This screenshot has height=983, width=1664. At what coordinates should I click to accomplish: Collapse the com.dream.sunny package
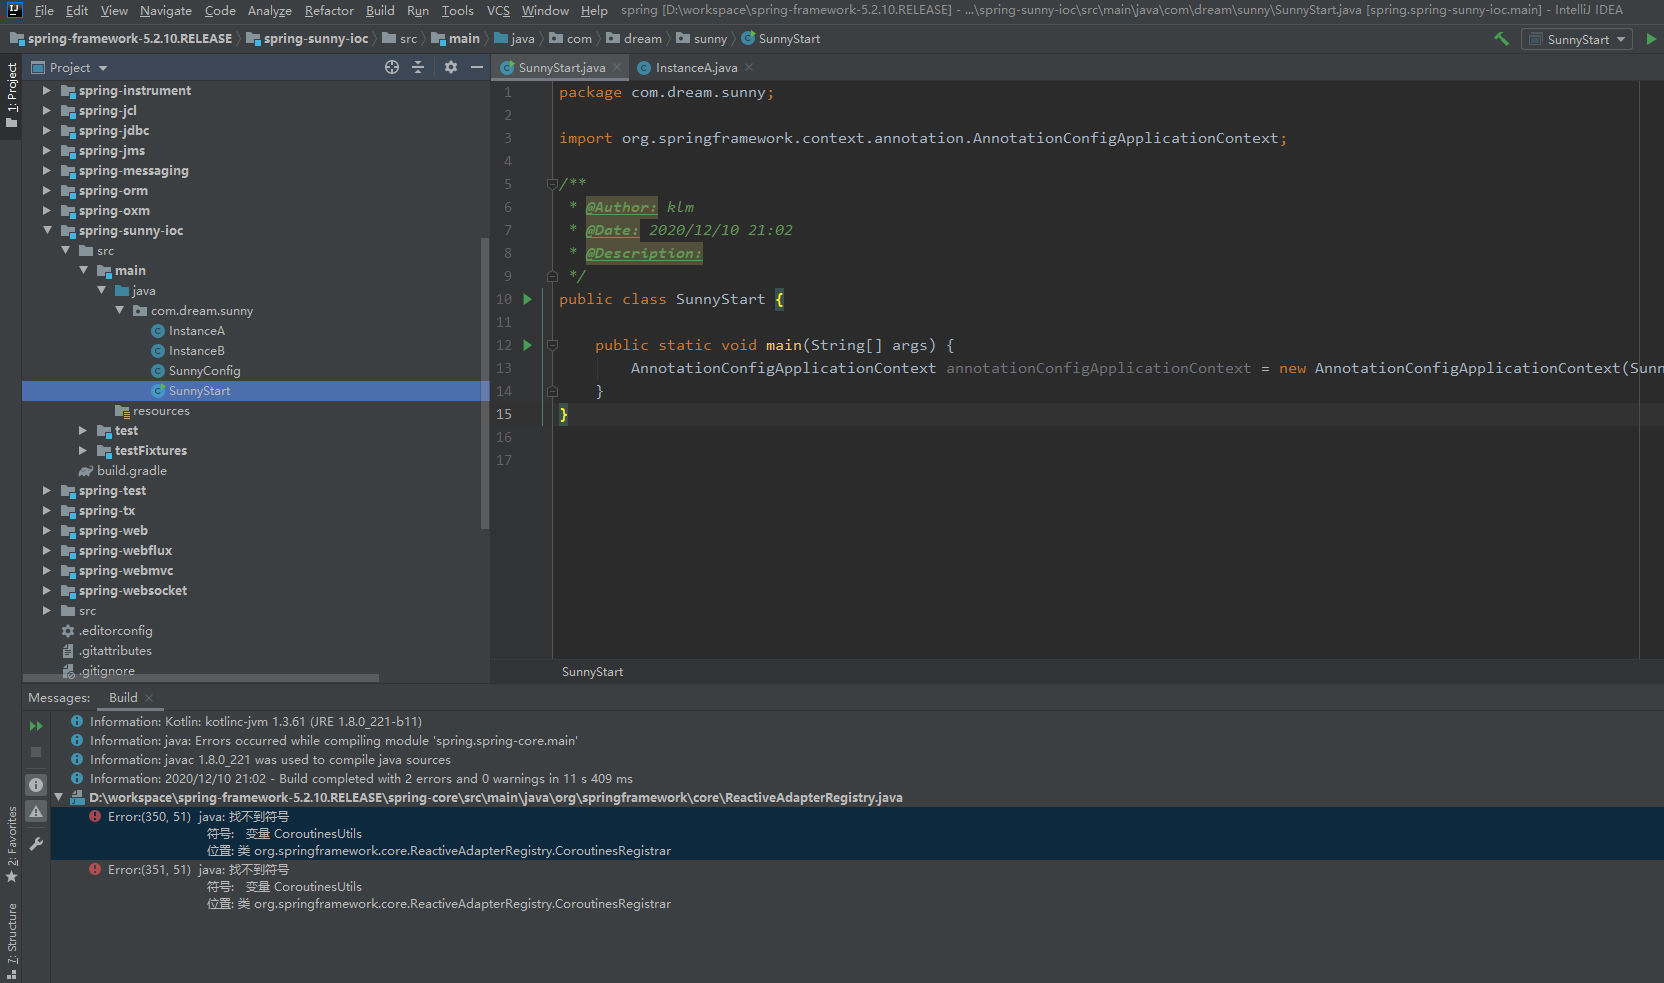(119, 310)
